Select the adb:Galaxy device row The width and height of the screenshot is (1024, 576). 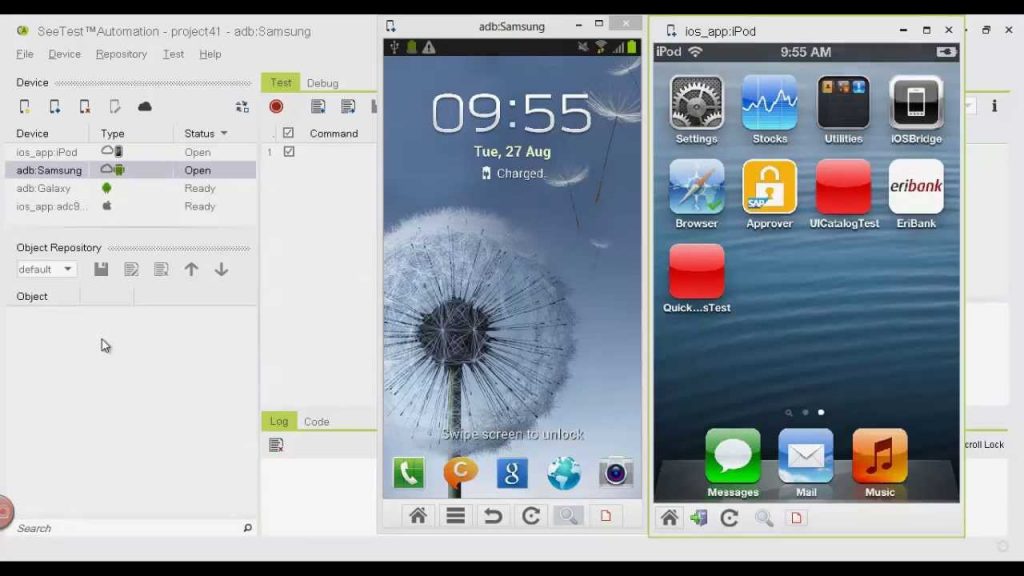pyautogui.click(x=131, y=188)
